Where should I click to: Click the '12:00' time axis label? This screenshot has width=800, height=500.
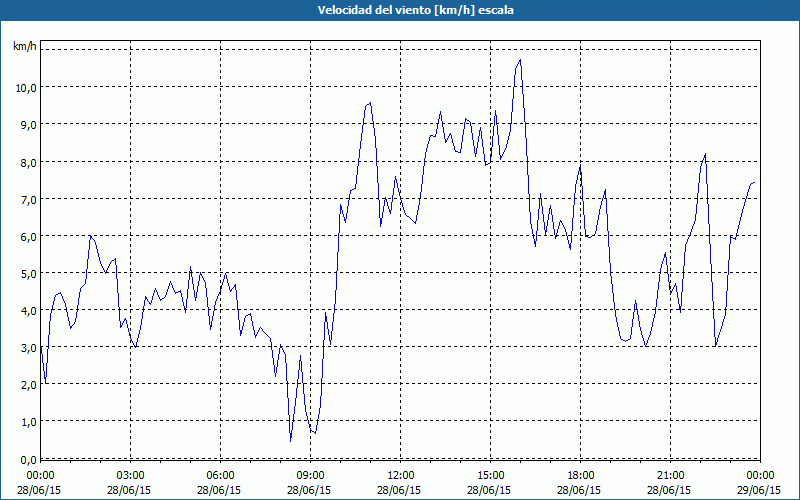[x=401, y=476]
